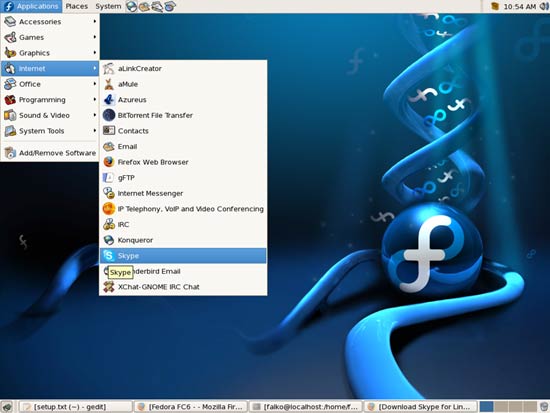Expand the Graphics submenu
Viewport: 550px width, 413px height.
pyautogui.click(x=50, y=53)
